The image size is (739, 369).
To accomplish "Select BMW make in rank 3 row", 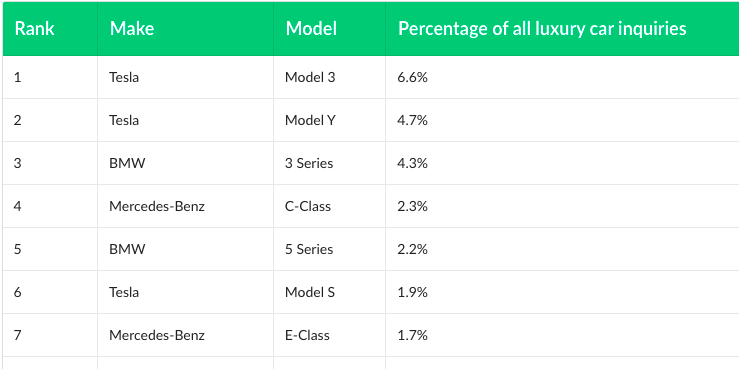I will tap(185, 163).
